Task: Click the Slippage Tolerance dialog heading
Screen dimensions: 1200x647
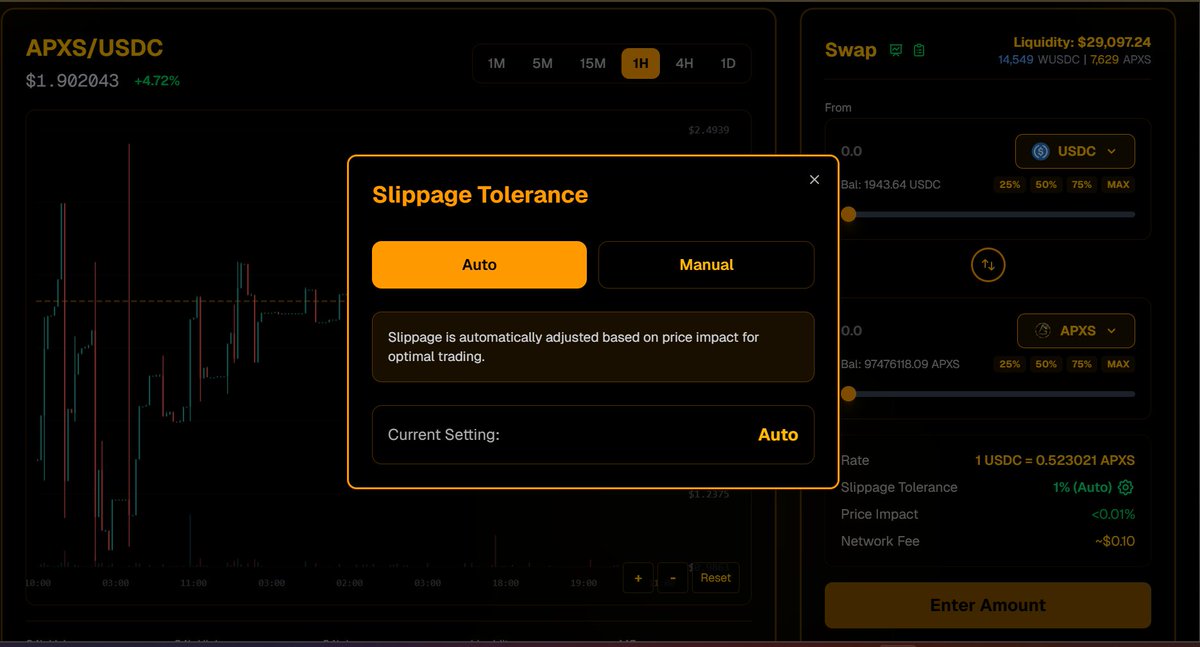Action: coord(480,195)
